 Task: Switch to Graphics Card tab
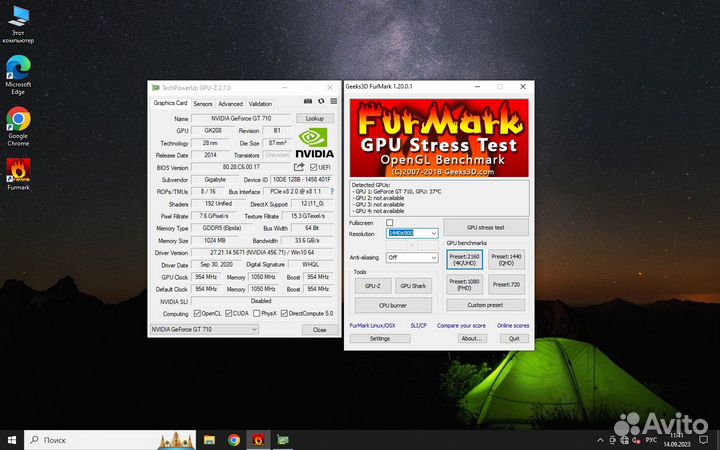tap(170, 103)
